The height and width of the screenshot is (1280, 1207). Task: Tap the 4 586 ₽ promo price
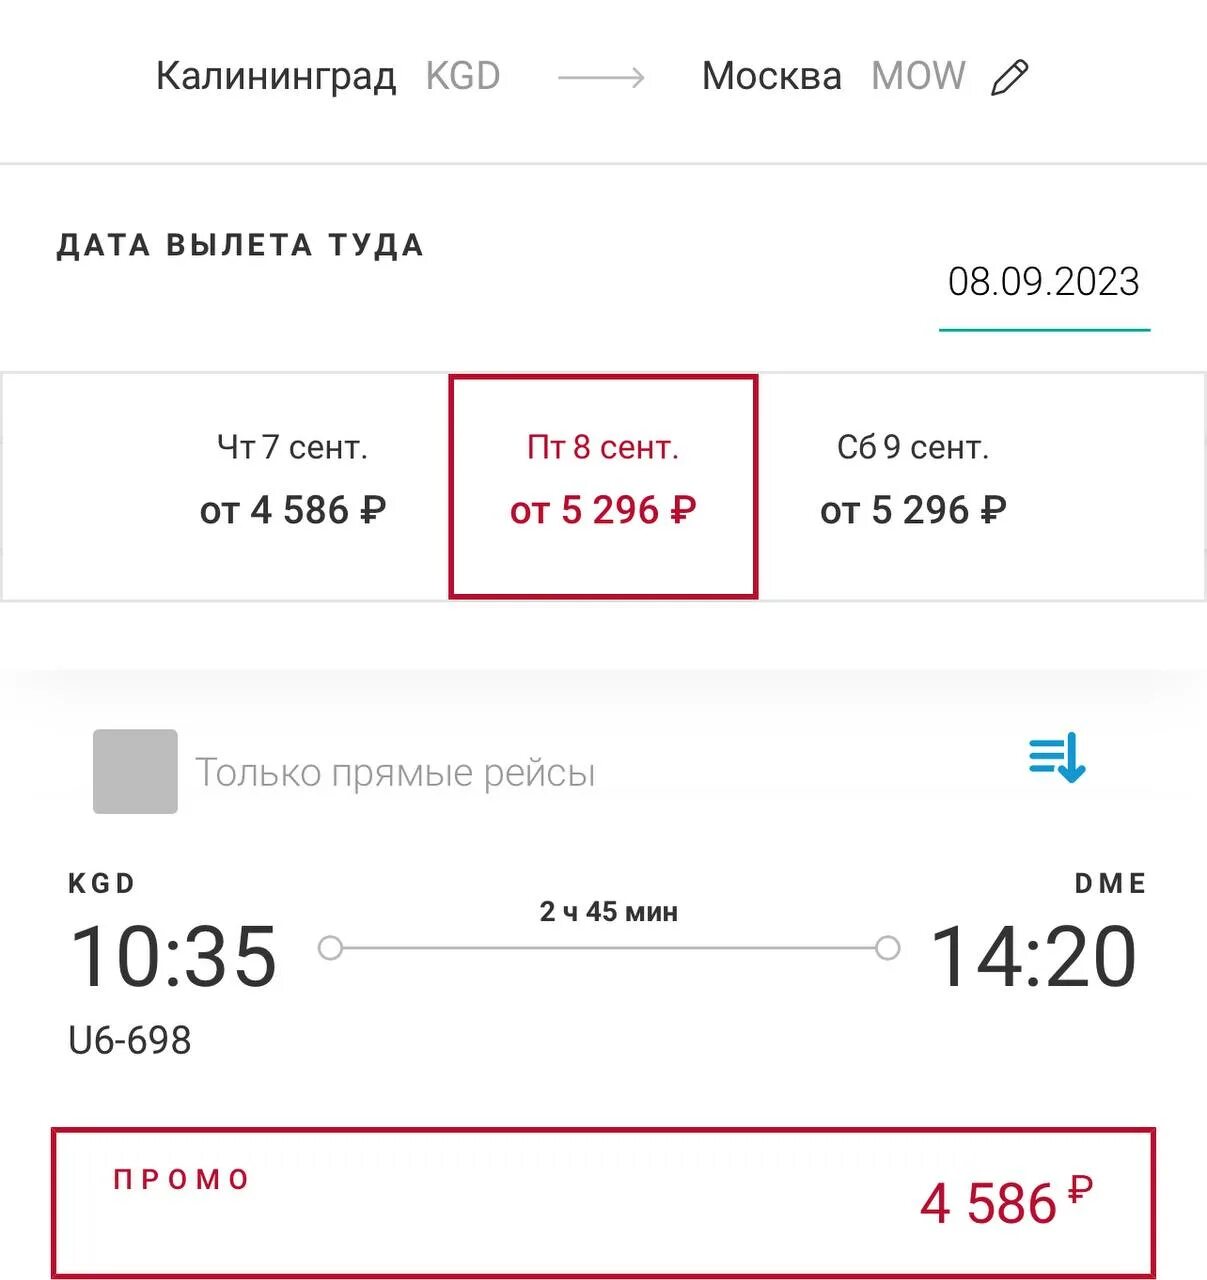click(1004, 1203)
